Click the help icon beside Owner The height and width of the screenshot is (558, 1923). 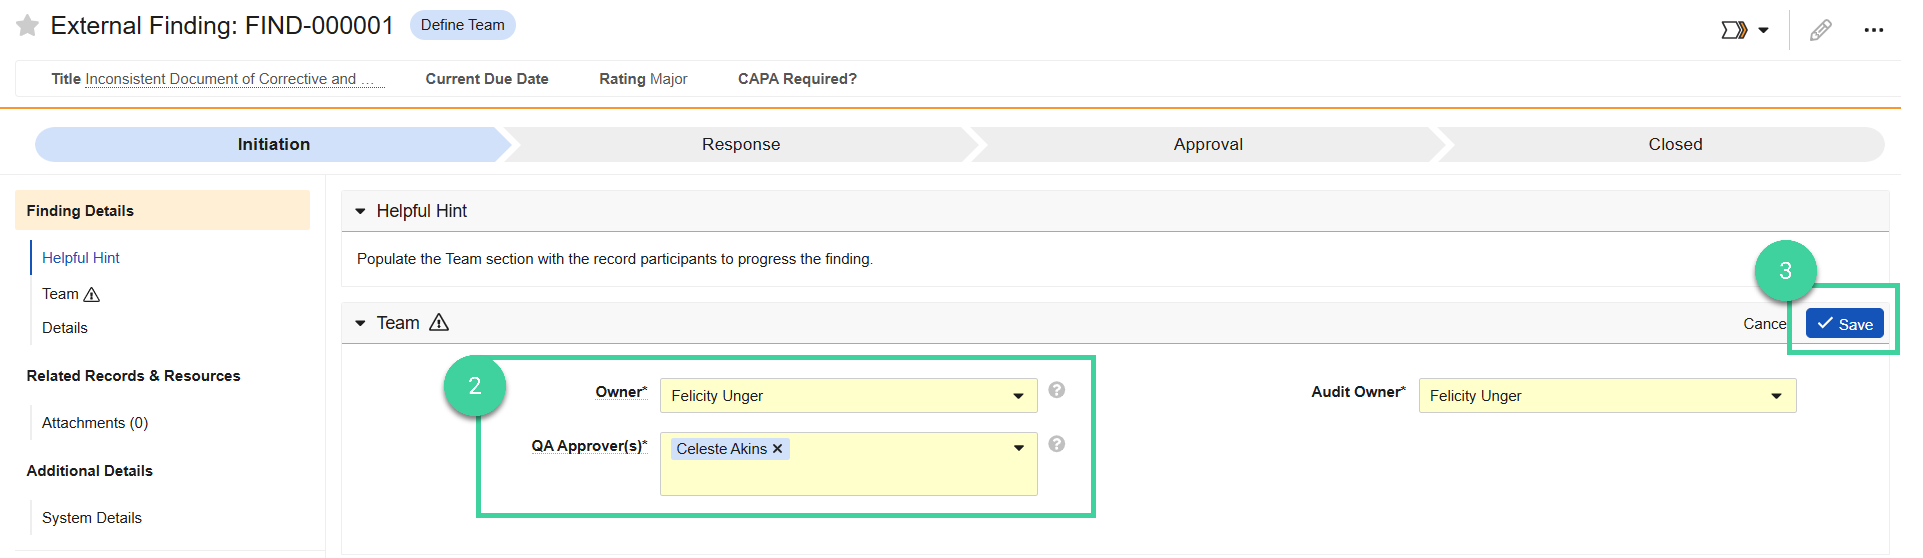coord(1056,390)
